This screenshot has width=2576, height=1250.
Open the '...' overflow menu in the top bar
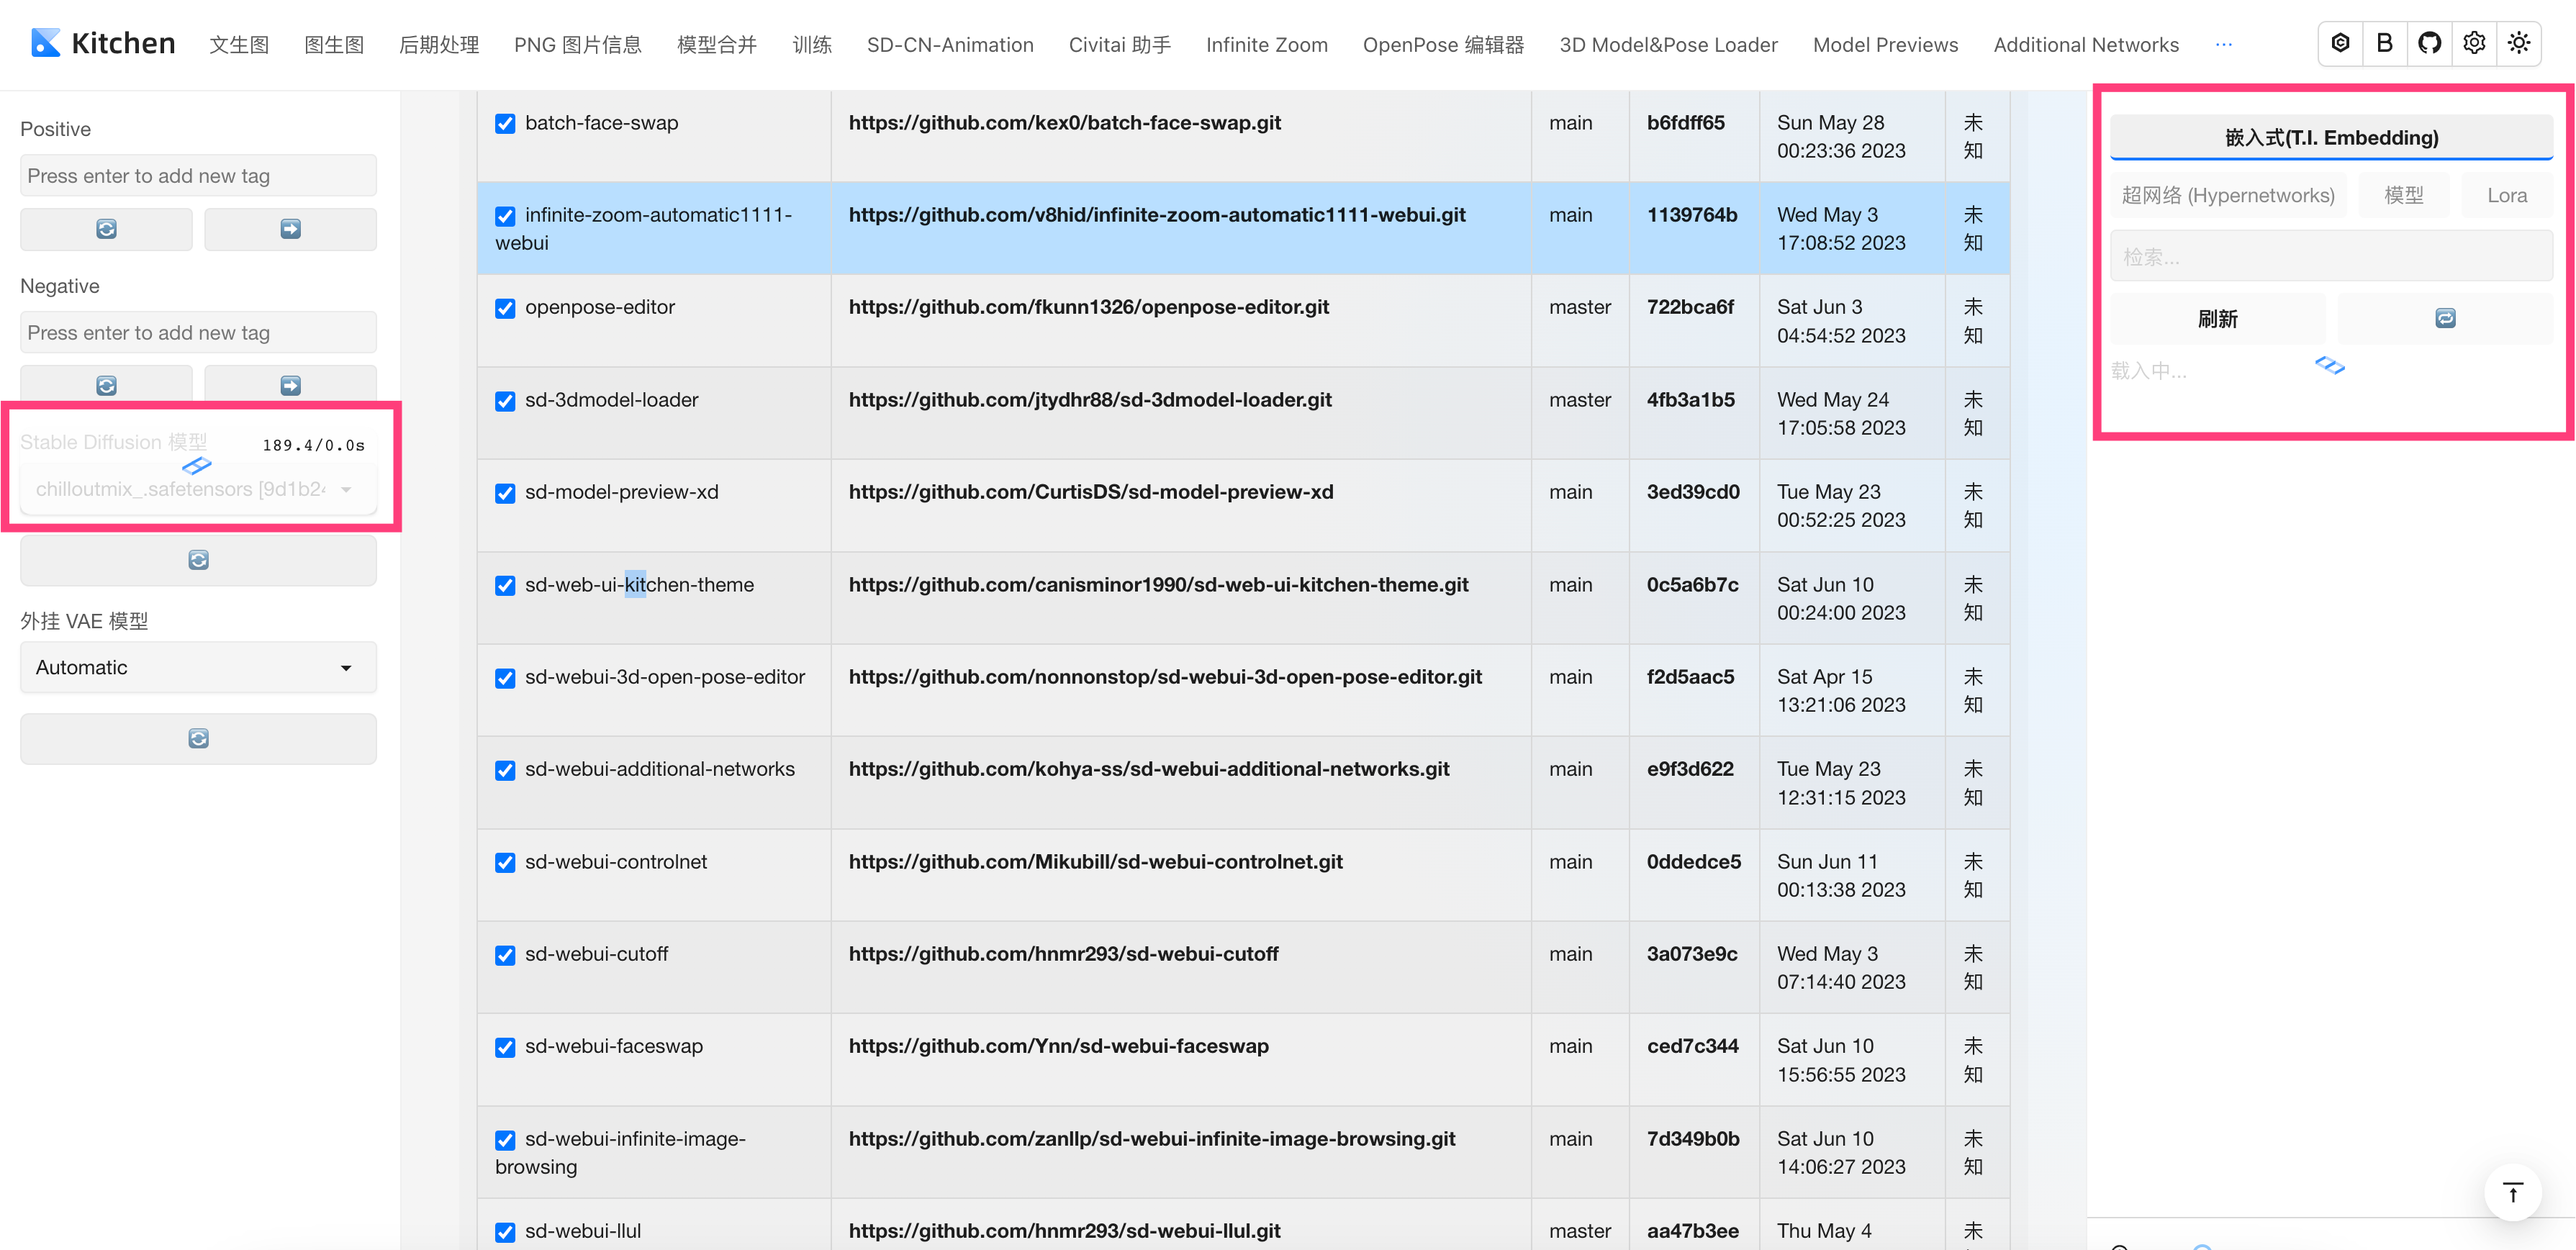coord(2224,44)
